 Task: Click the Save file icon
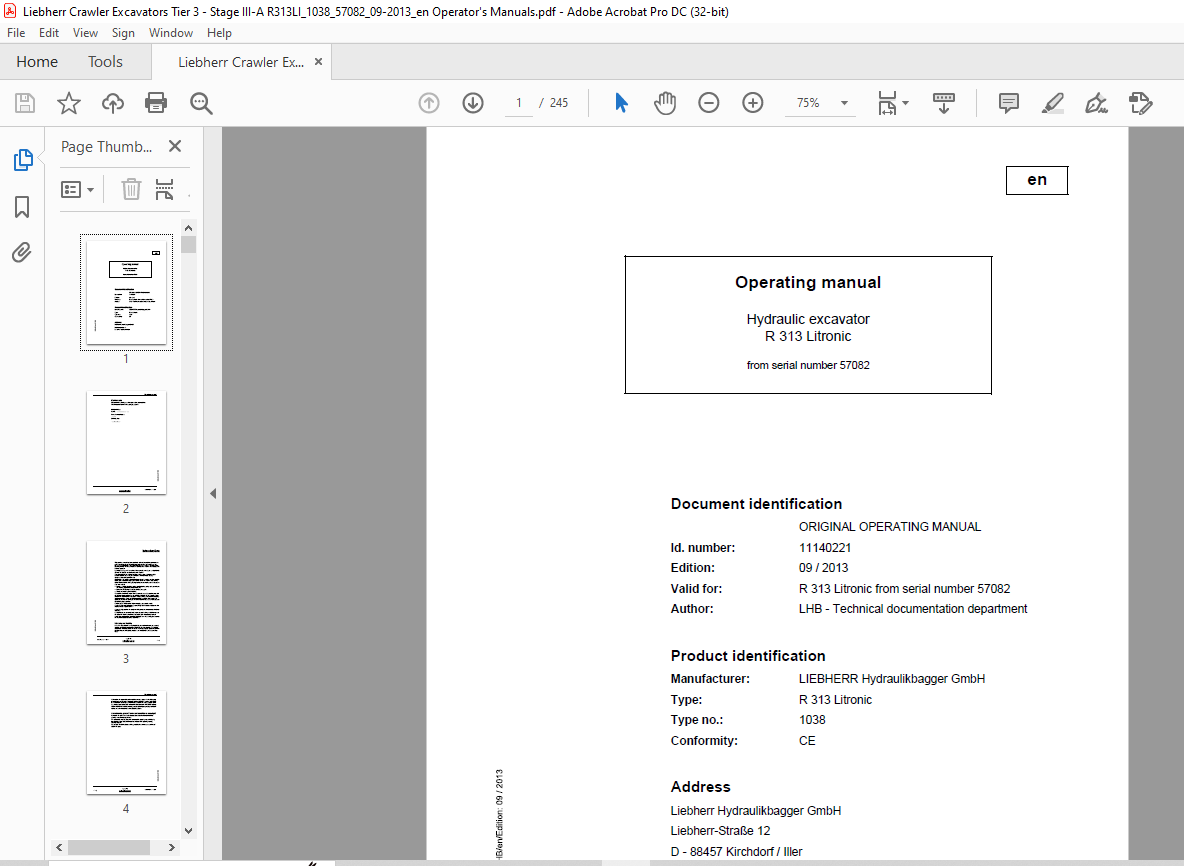[25, 103]
